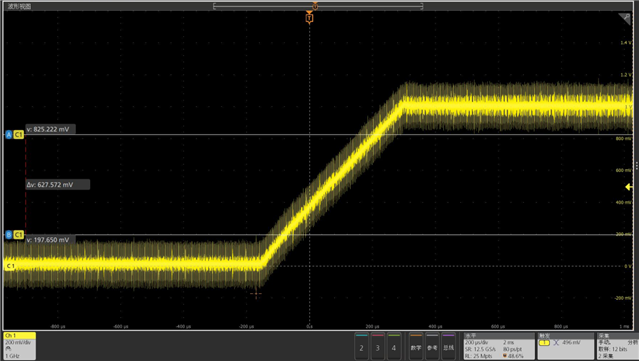Open the 总线 (Bus) waveform button
The width and height of the screenshot is (639, 361).
(x=448, y=346)
